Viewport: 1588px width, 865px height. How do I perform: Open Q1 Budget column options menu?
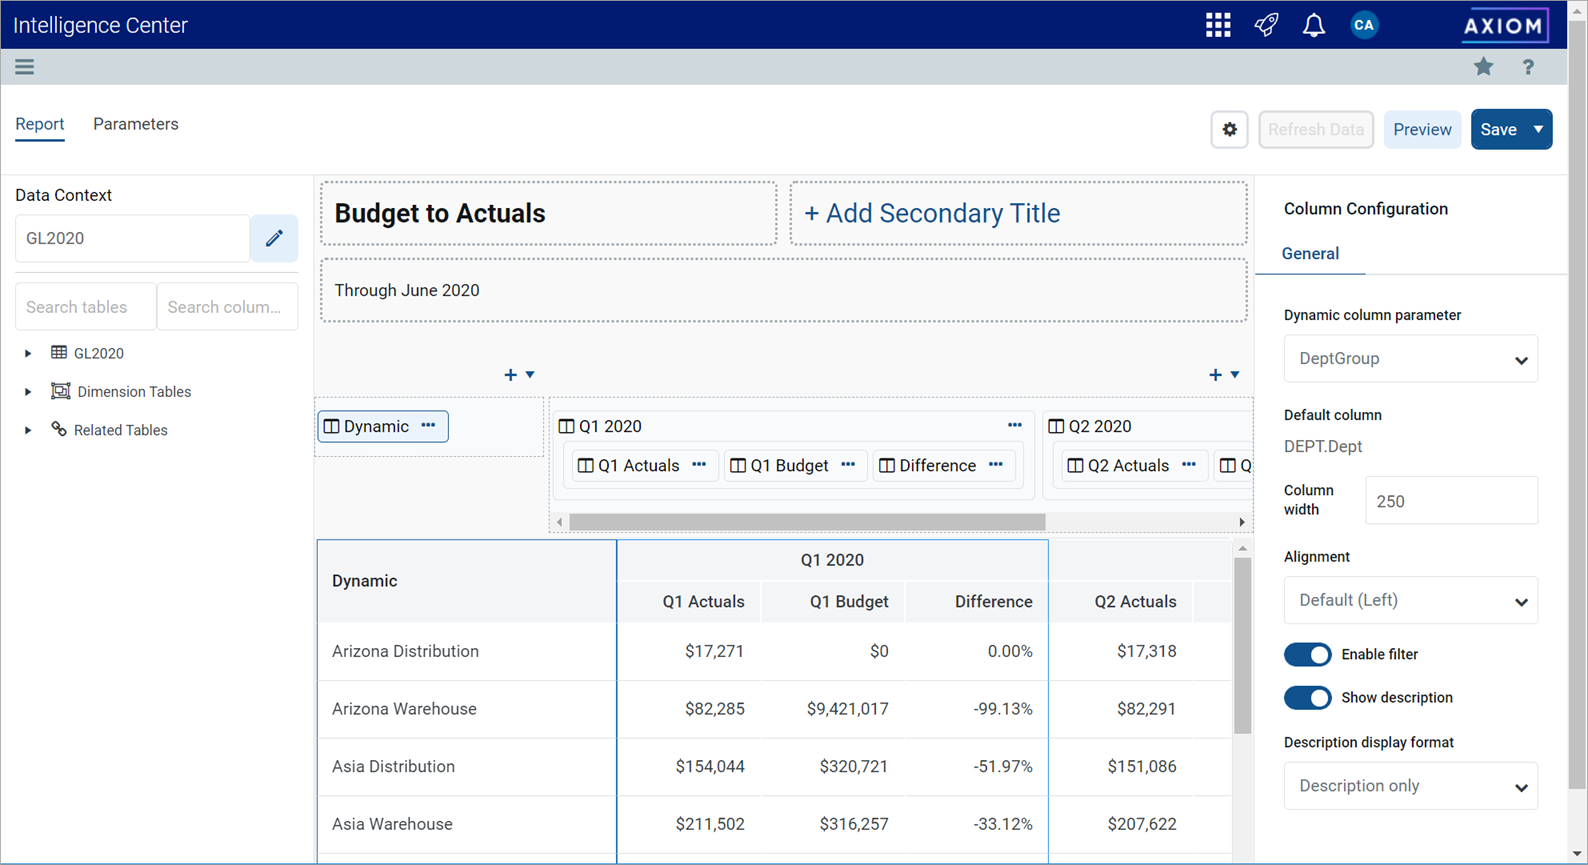(x=848, y=465)
